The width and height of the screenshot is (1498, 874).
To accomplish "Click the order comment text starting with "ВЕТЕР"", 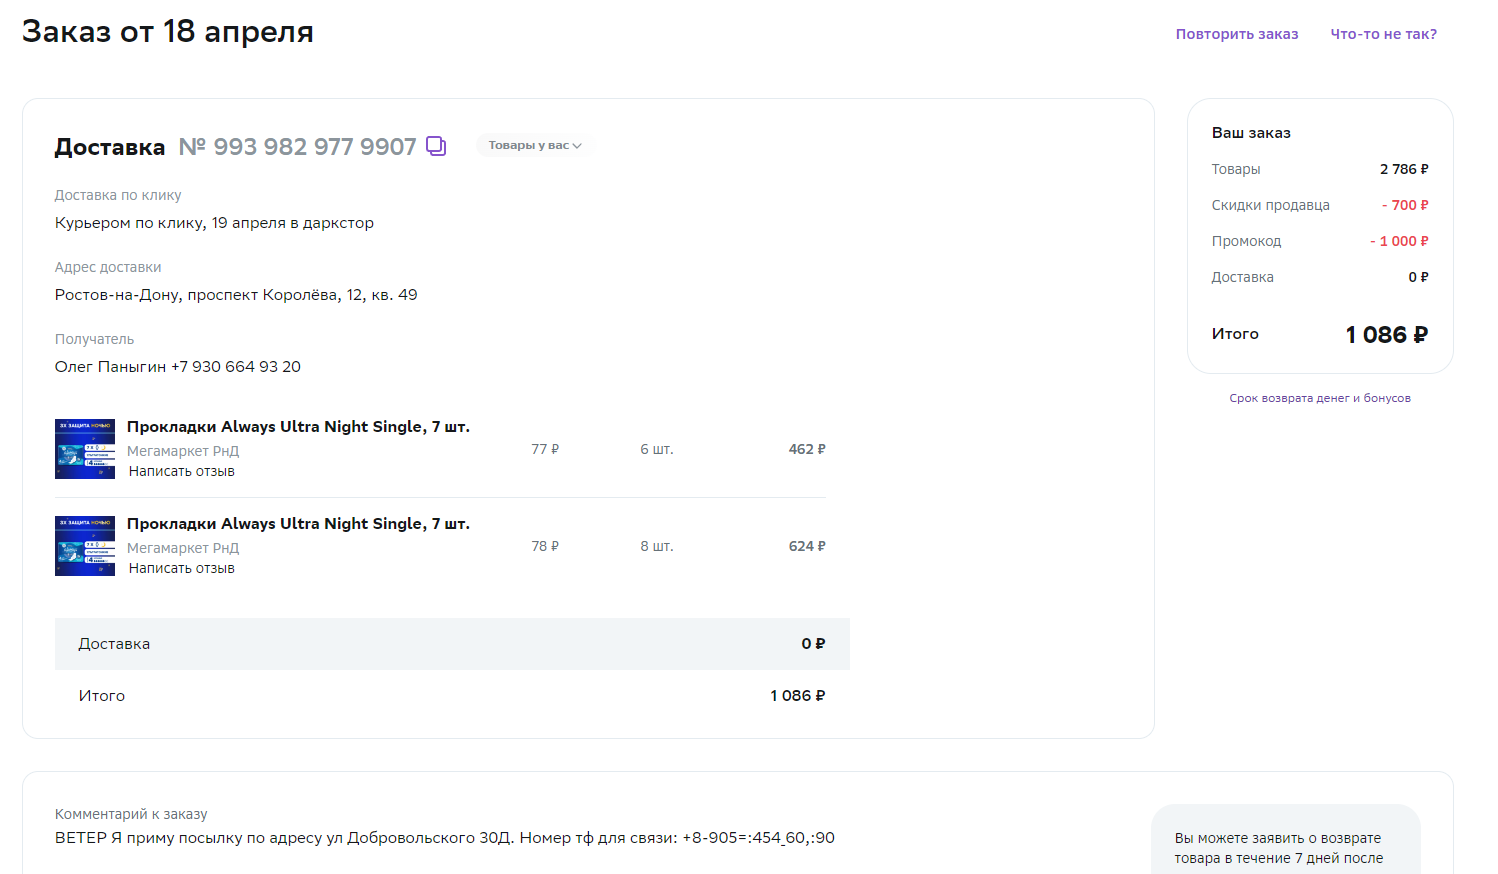I will pyautogui.click(x=445, y=838).
